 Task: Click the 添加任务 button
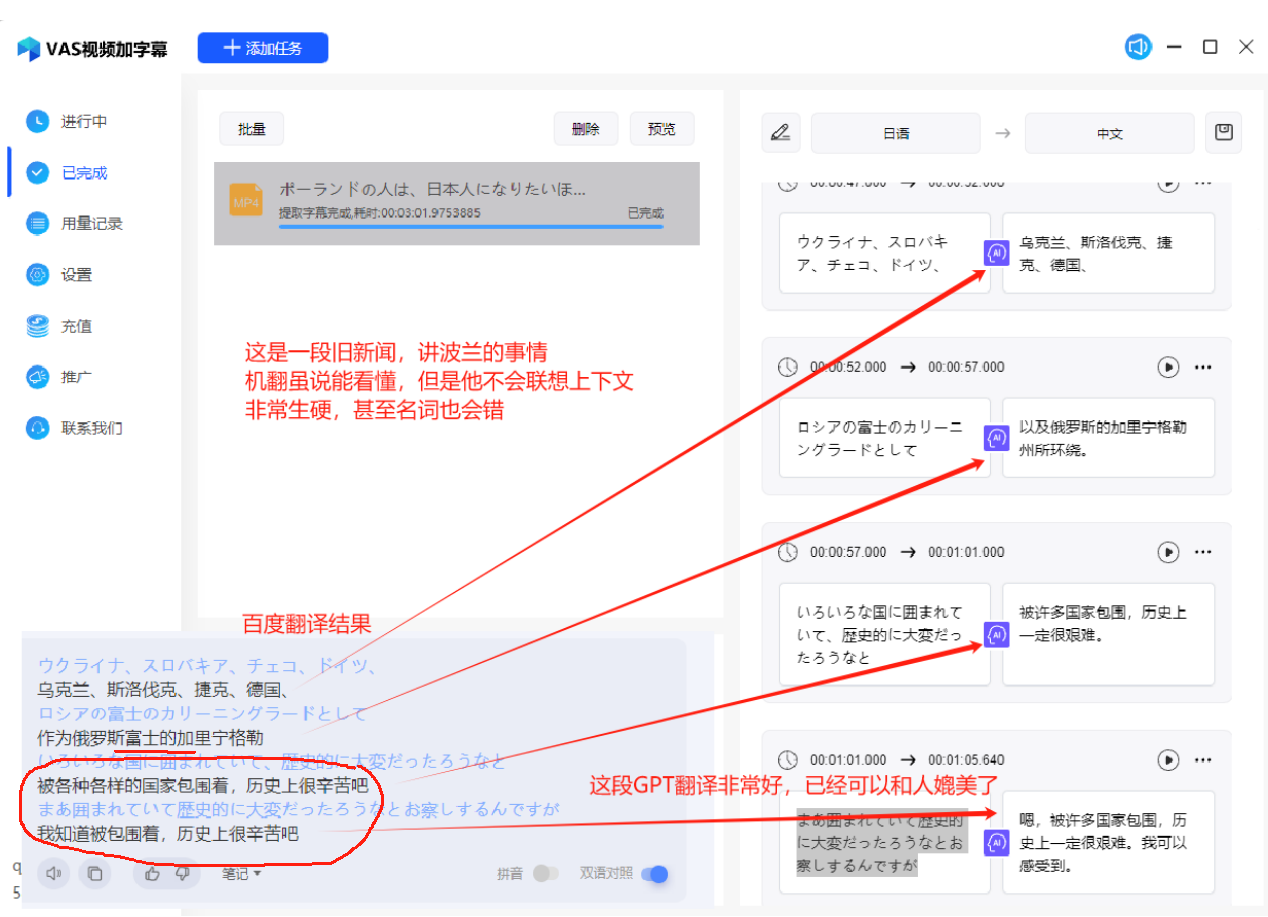(262, 47)
